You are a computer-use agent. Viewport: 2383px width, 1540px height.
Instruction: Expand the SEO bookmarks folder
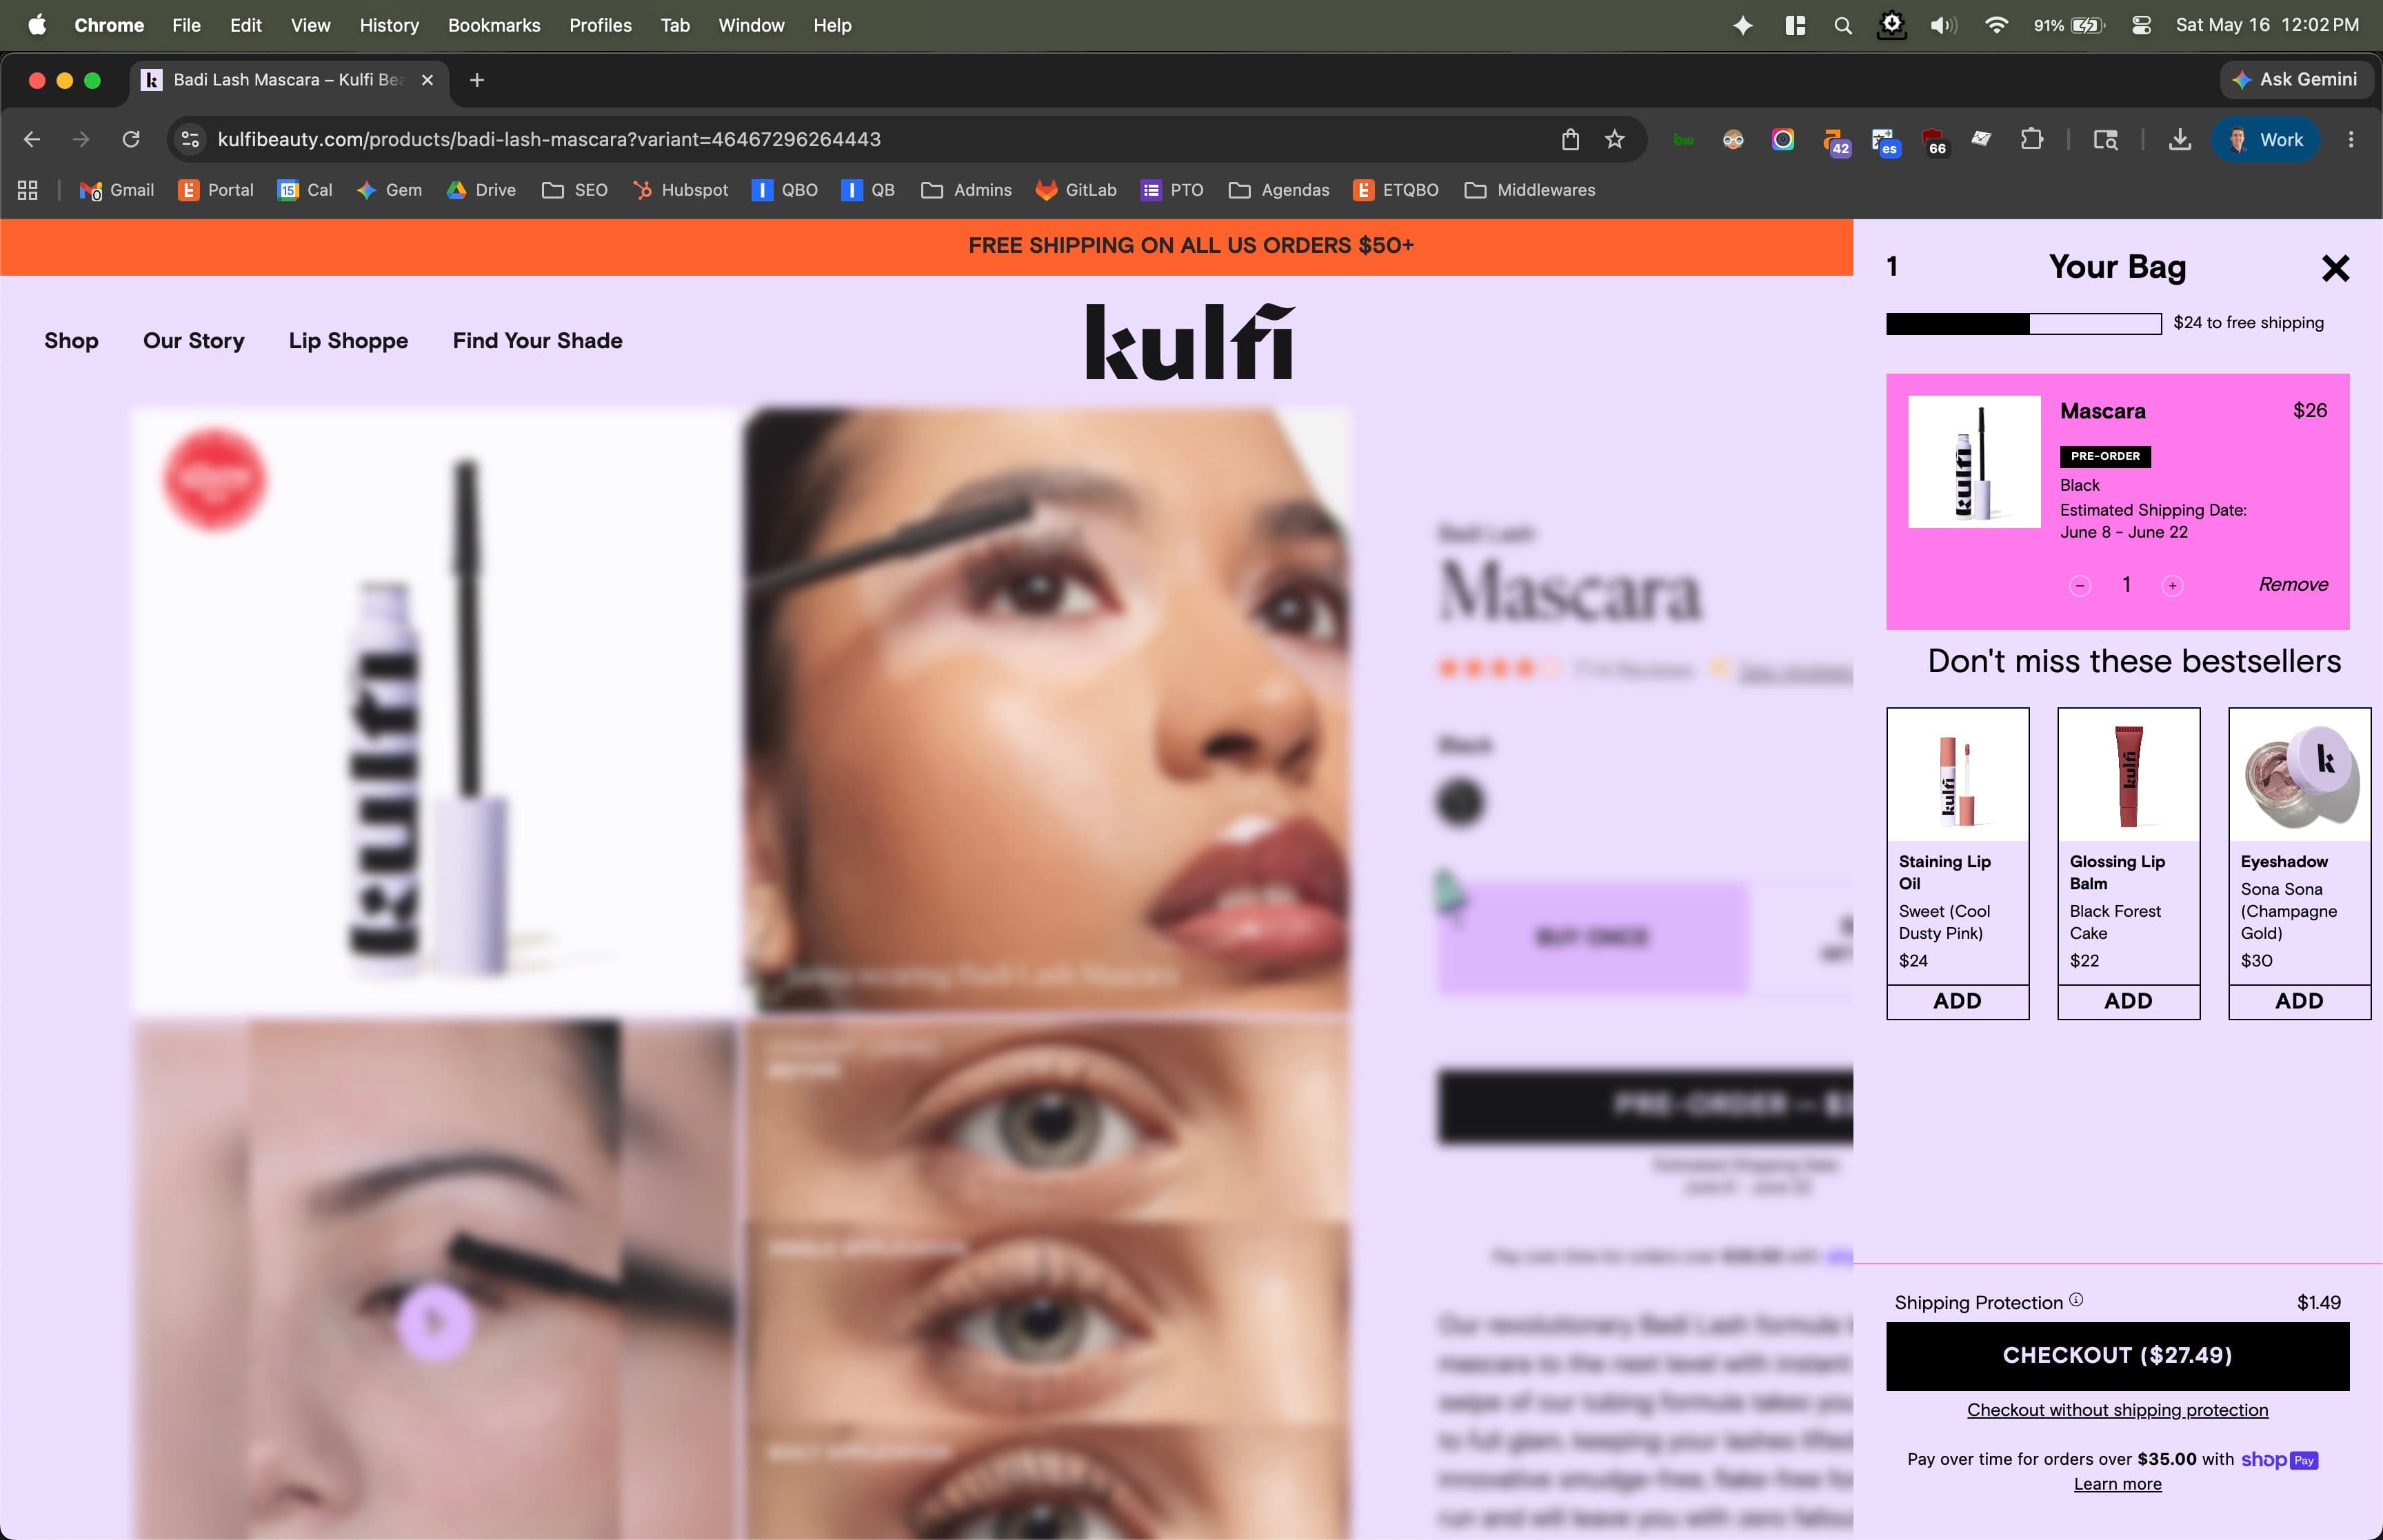(x=575, y=190)
